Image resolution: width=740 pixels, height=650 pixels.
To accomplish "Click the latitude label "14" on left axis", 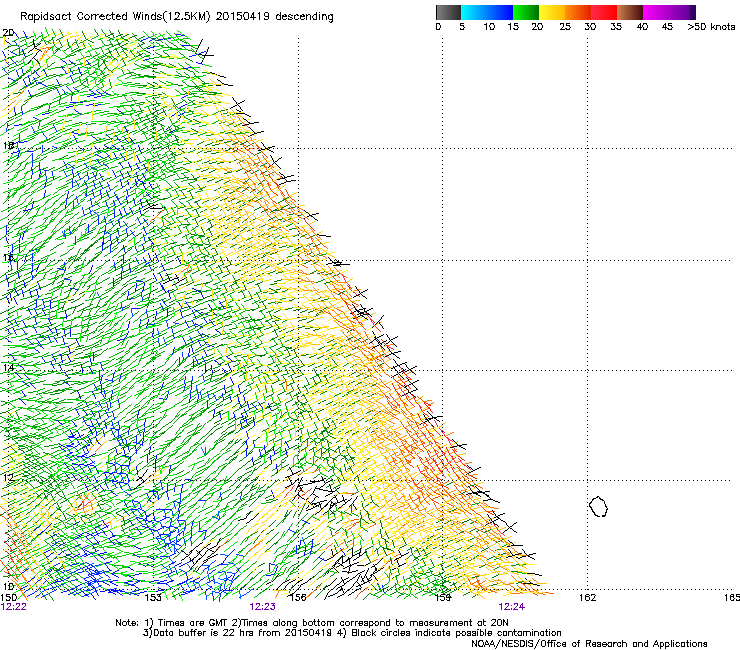I will point(8,367).
